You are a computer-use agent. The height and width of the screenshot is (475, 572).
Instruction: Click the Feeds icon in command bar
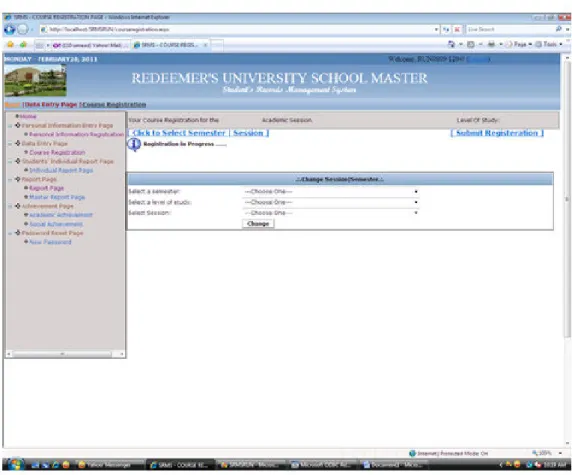(471, 44)
